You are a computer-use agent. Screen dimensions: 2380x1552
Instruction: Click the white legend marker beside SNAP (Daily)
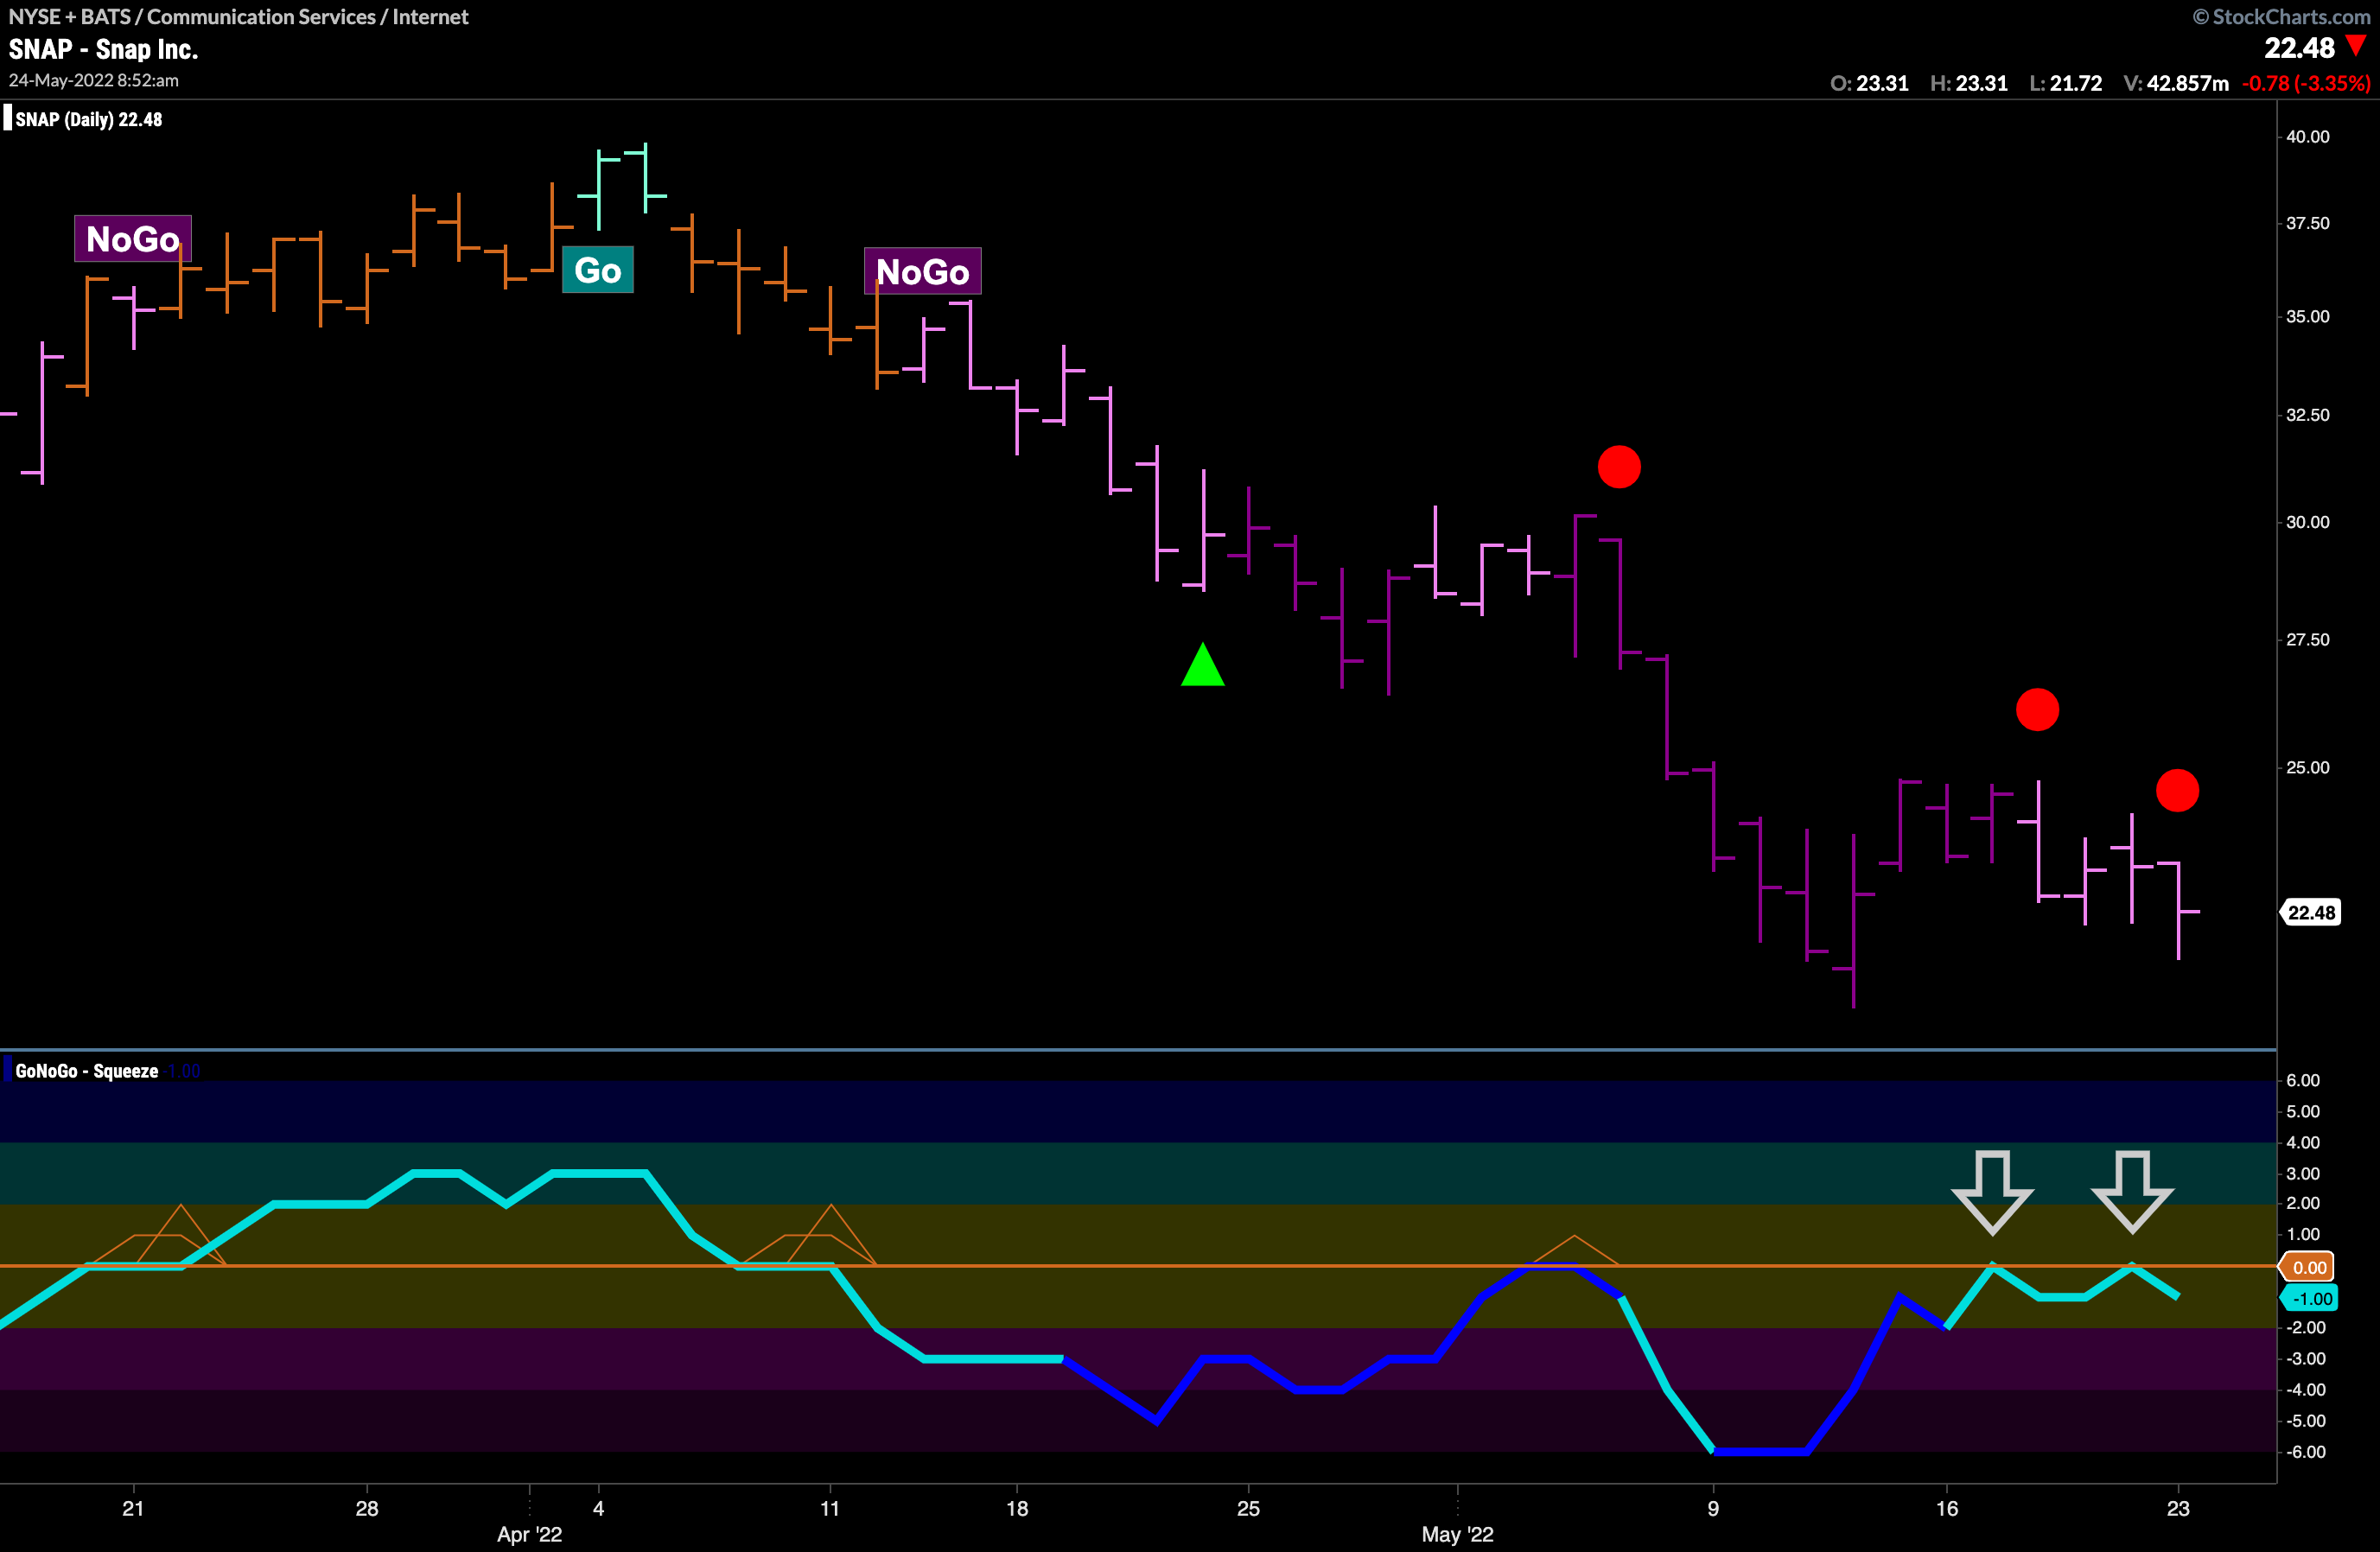tap(8, 119)
